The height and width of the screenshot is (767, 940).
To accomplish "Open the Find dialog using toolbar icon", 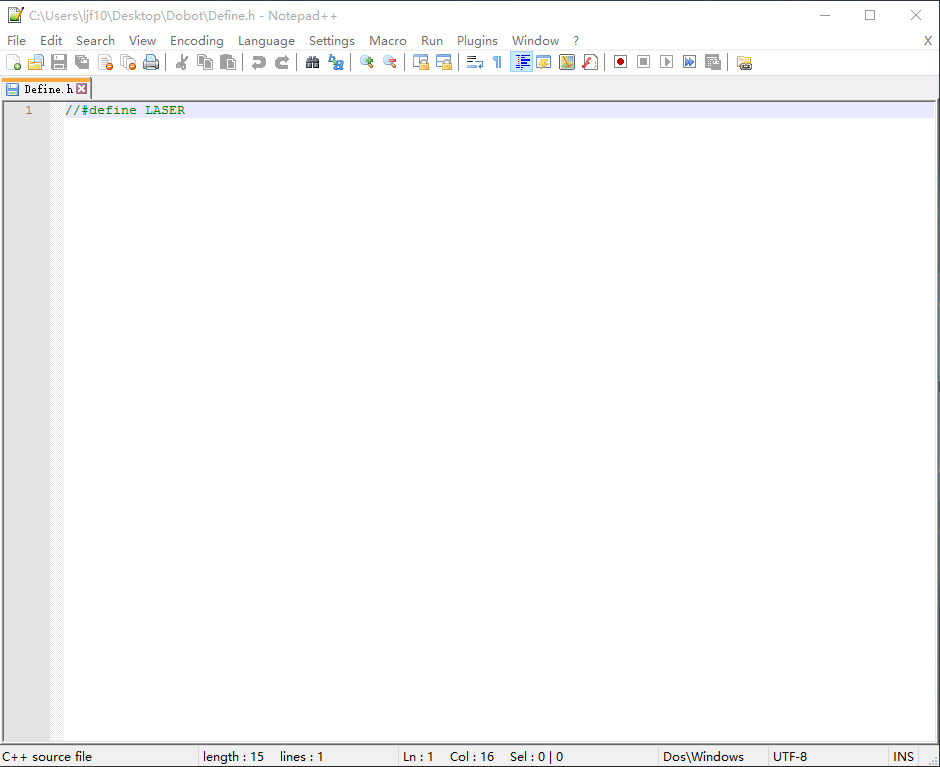I will coord(313,61).
